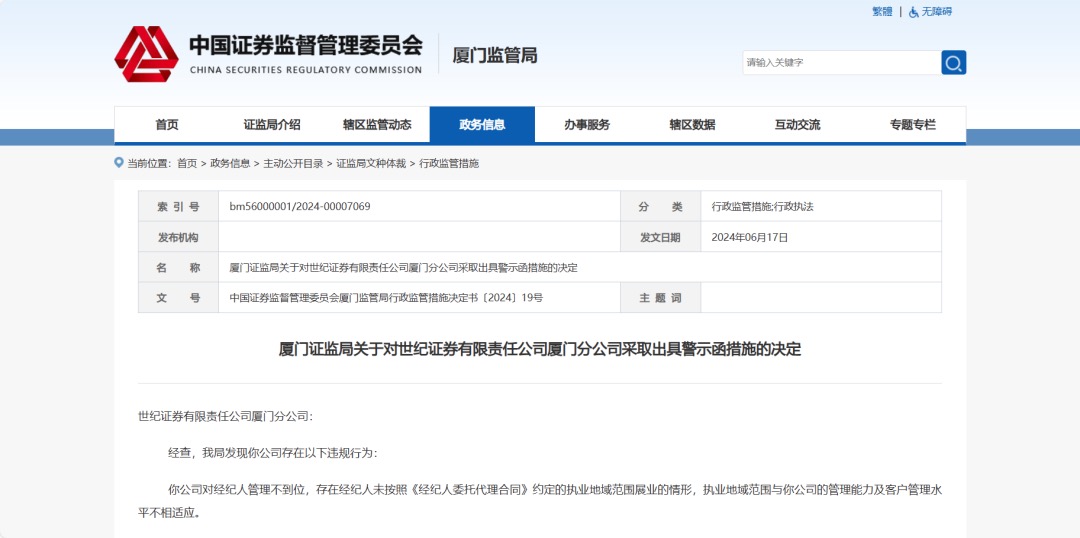This screenshot has width=1080, height=538.
Task: Click the CSRC red logo
Action: [146, 55]
